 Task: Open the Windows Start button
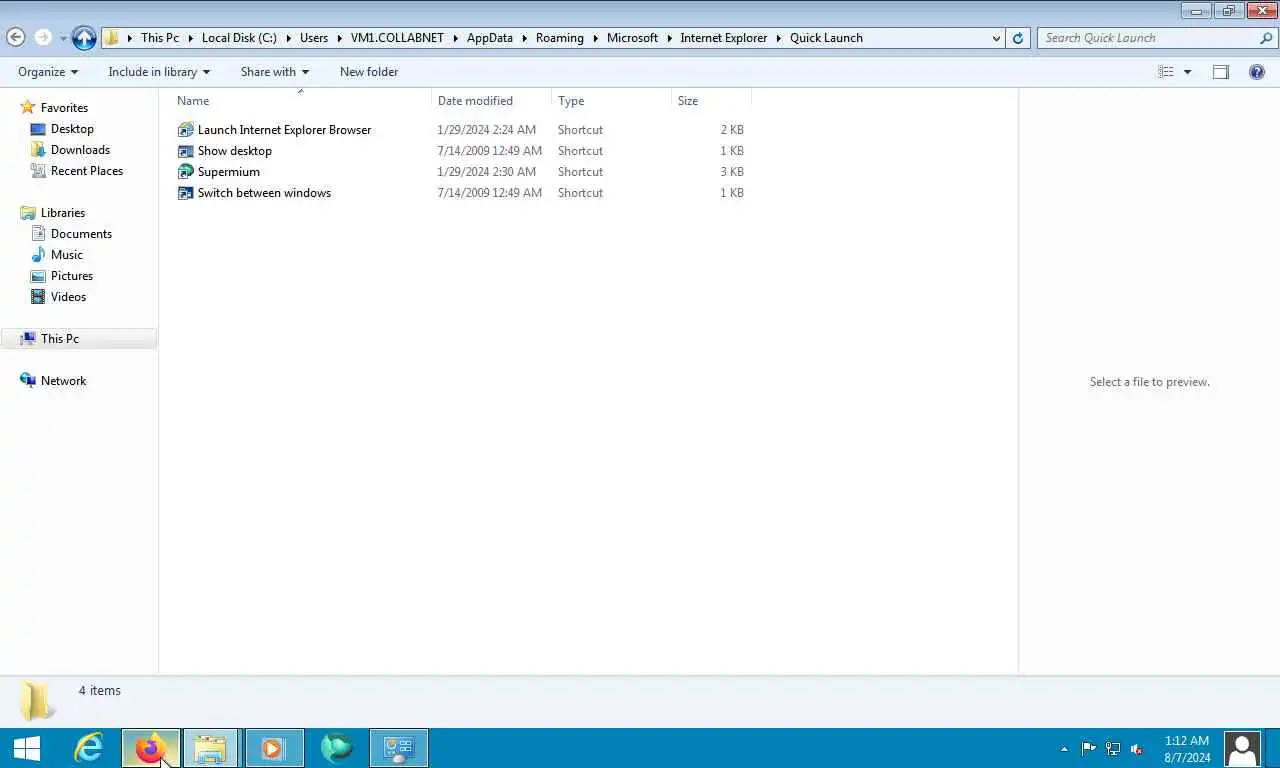pos(27,748)
